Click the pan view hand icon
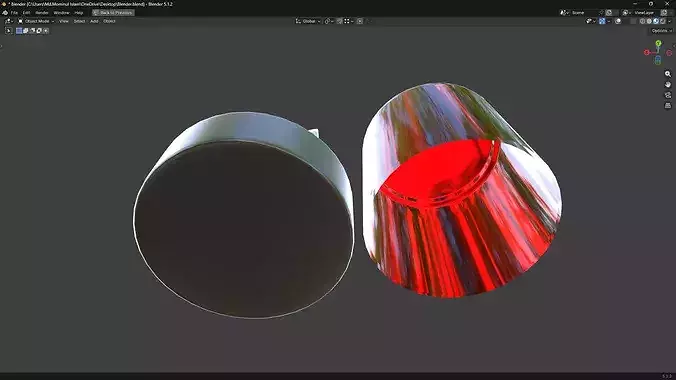 click(x=668, y=85)
